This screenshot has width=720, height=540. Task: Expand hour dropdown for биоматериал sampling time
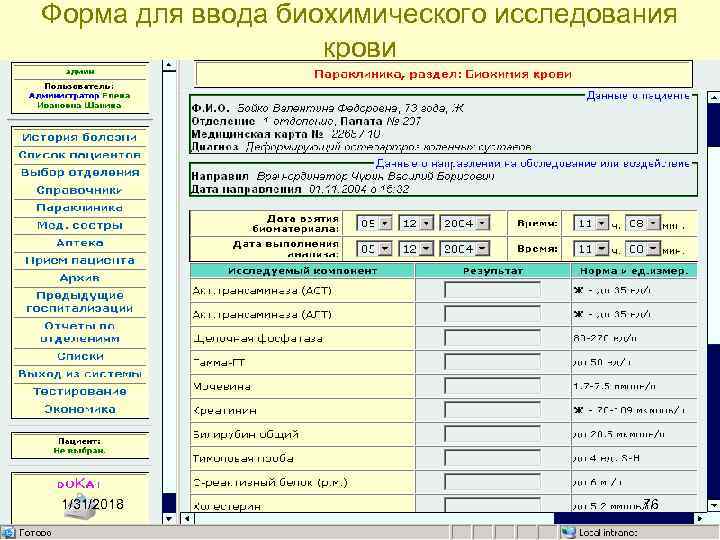click(x=602, y=223)
